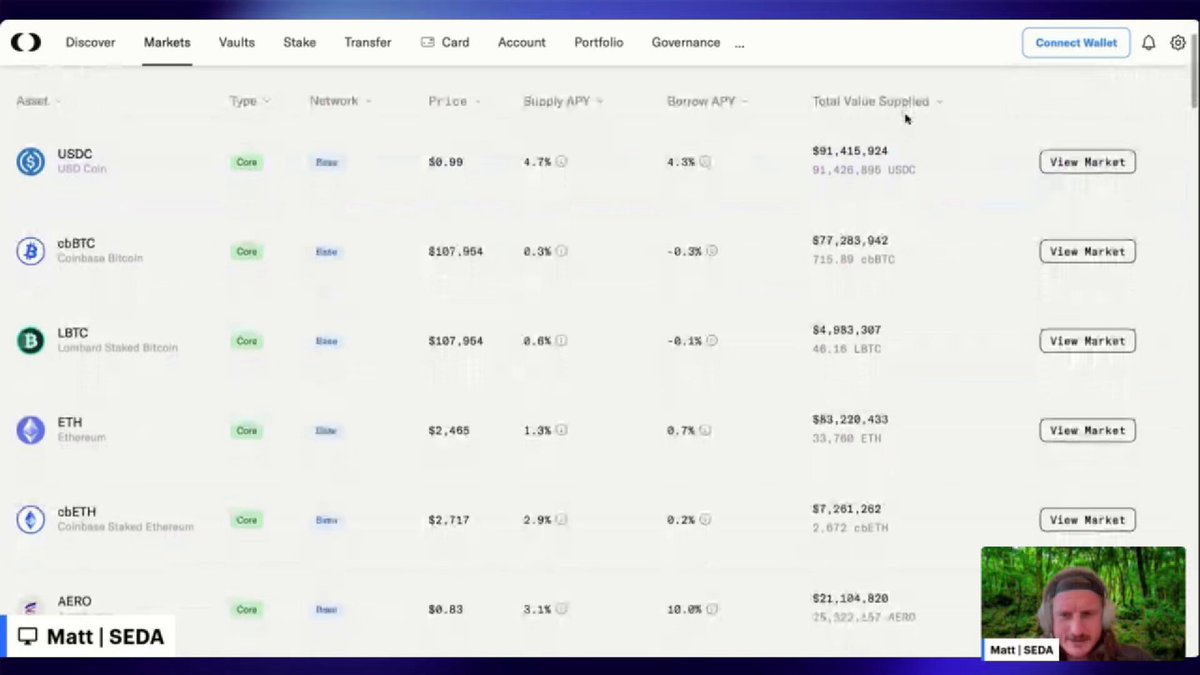Click info icon beside AERO 3.1% supply APY
The width and height of the screenshot is (1200, 675).
(561, 609)
